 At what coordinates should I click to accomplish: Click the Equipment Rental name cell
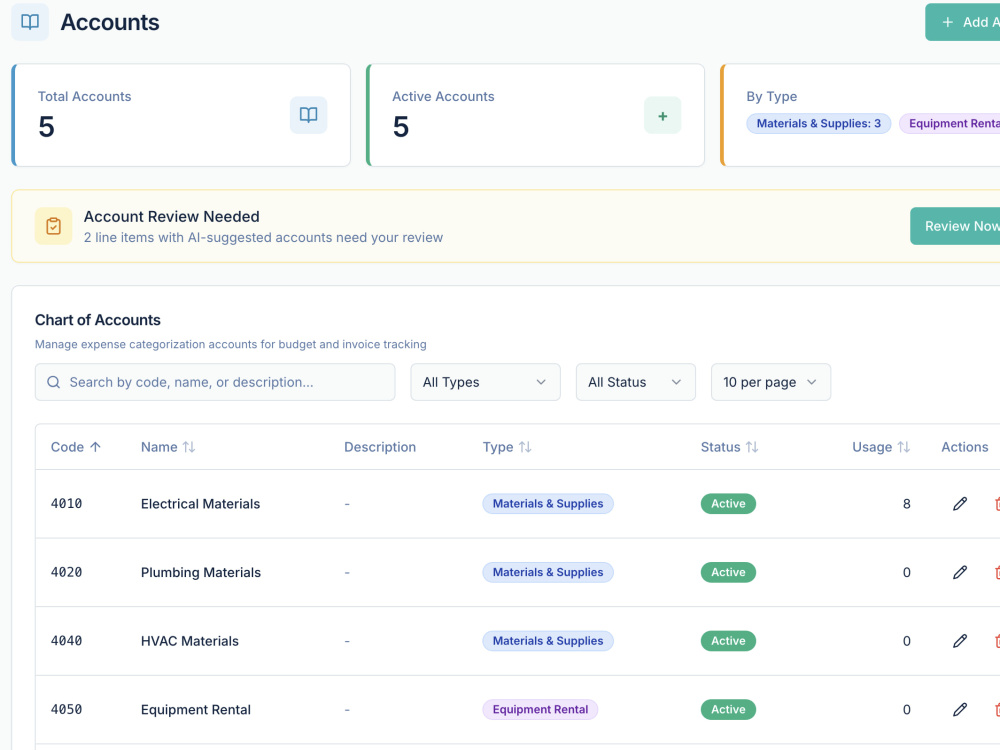(x=196, y=709)
